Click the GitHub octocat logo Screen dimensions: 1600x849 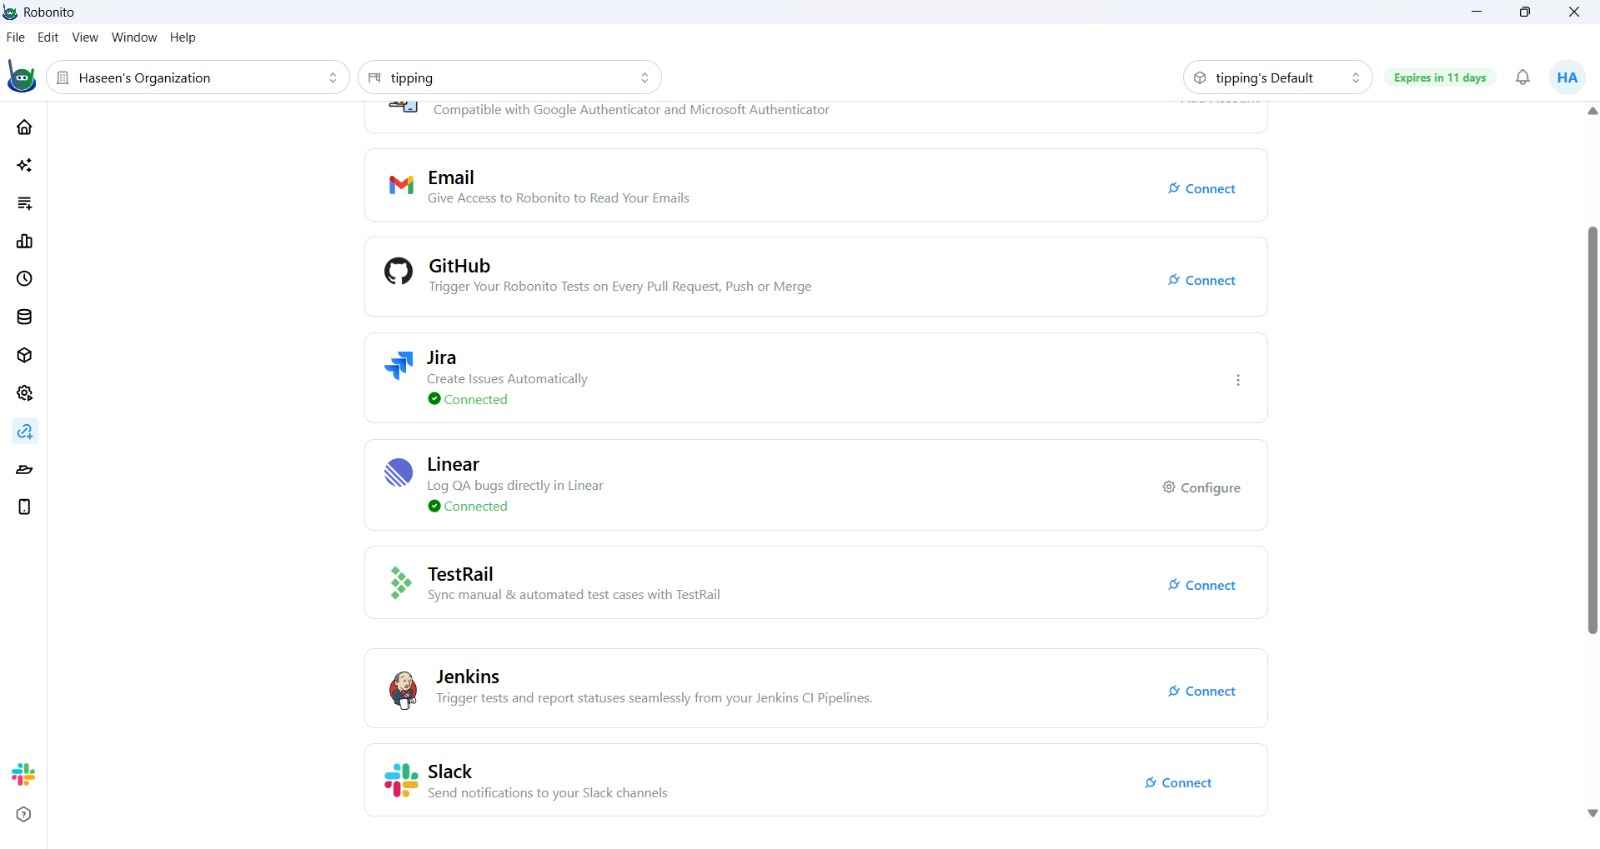tap(399, 271)
